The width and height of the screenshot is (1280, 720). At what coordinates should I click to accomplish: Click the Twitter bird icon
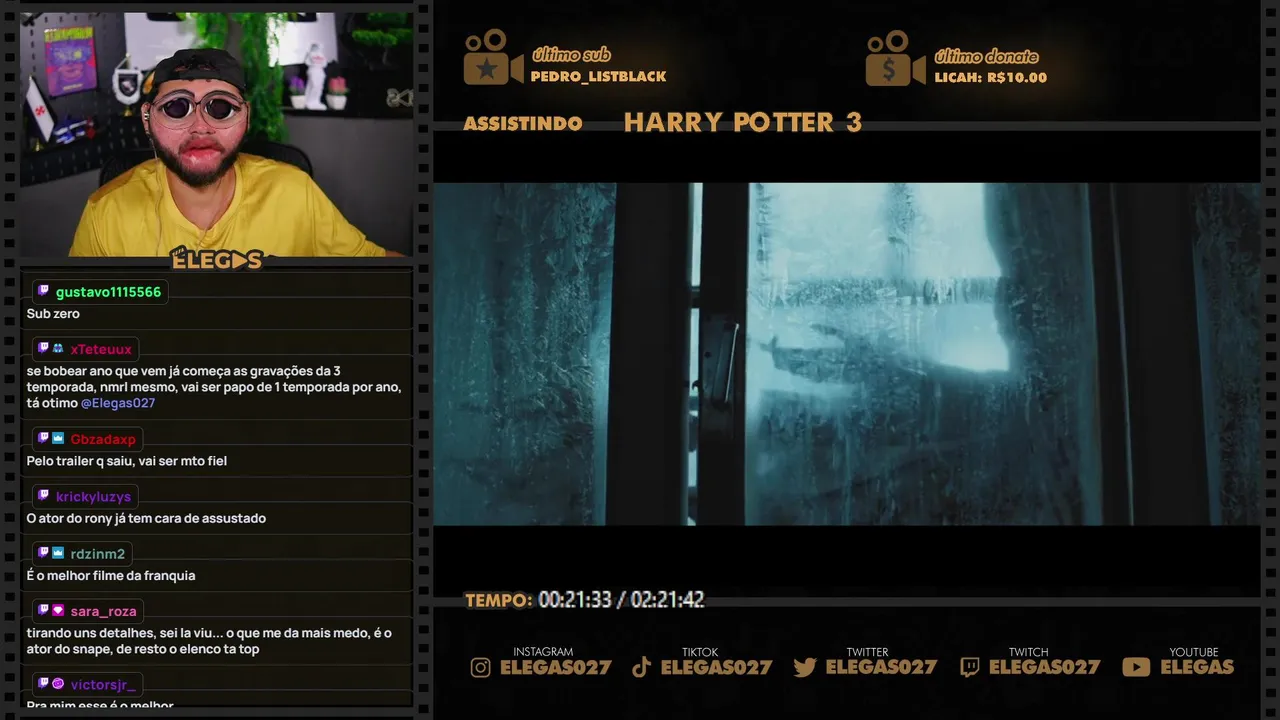coord(805,668)
